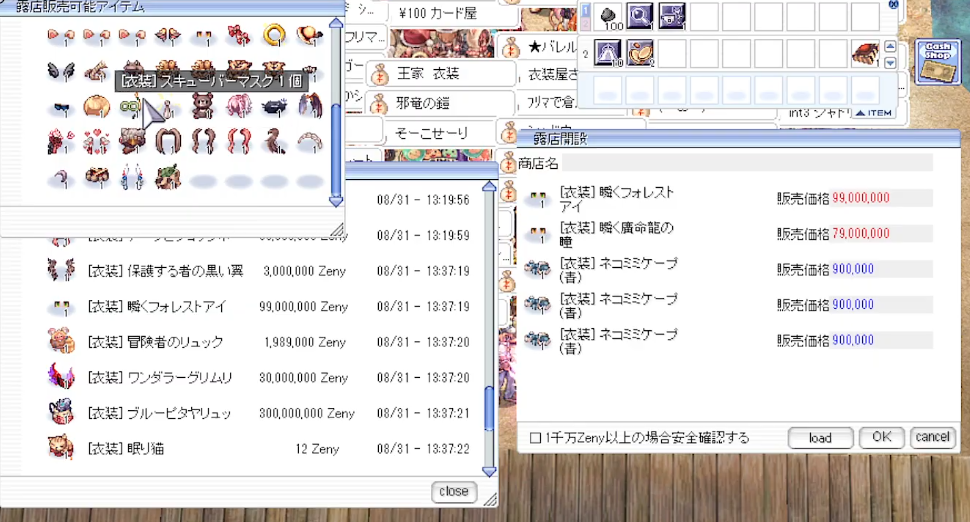This screenshot has height=522, width=970.
Task: Collapse the ITEM hotbar panel
Action: 875,113
